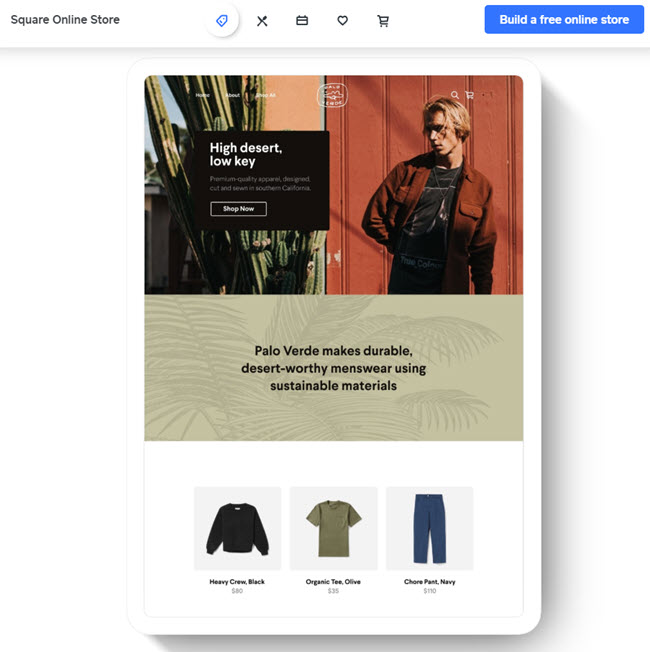The width and height of the screenshot is (650, 652).
Task: Click Shop Now in the hero banner
Action: point(238,209)
